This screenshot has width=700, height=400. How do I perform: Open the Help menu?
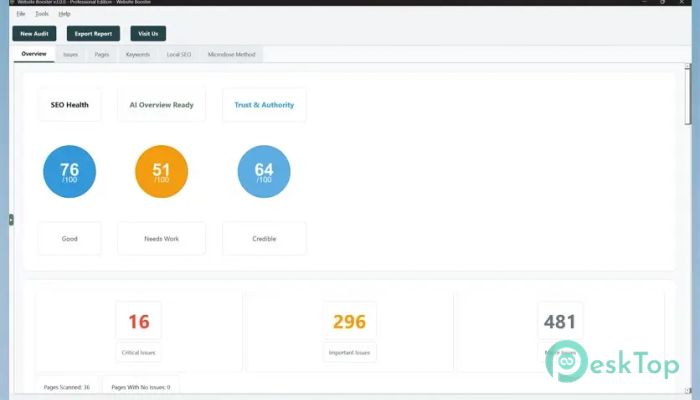point(64,14)
